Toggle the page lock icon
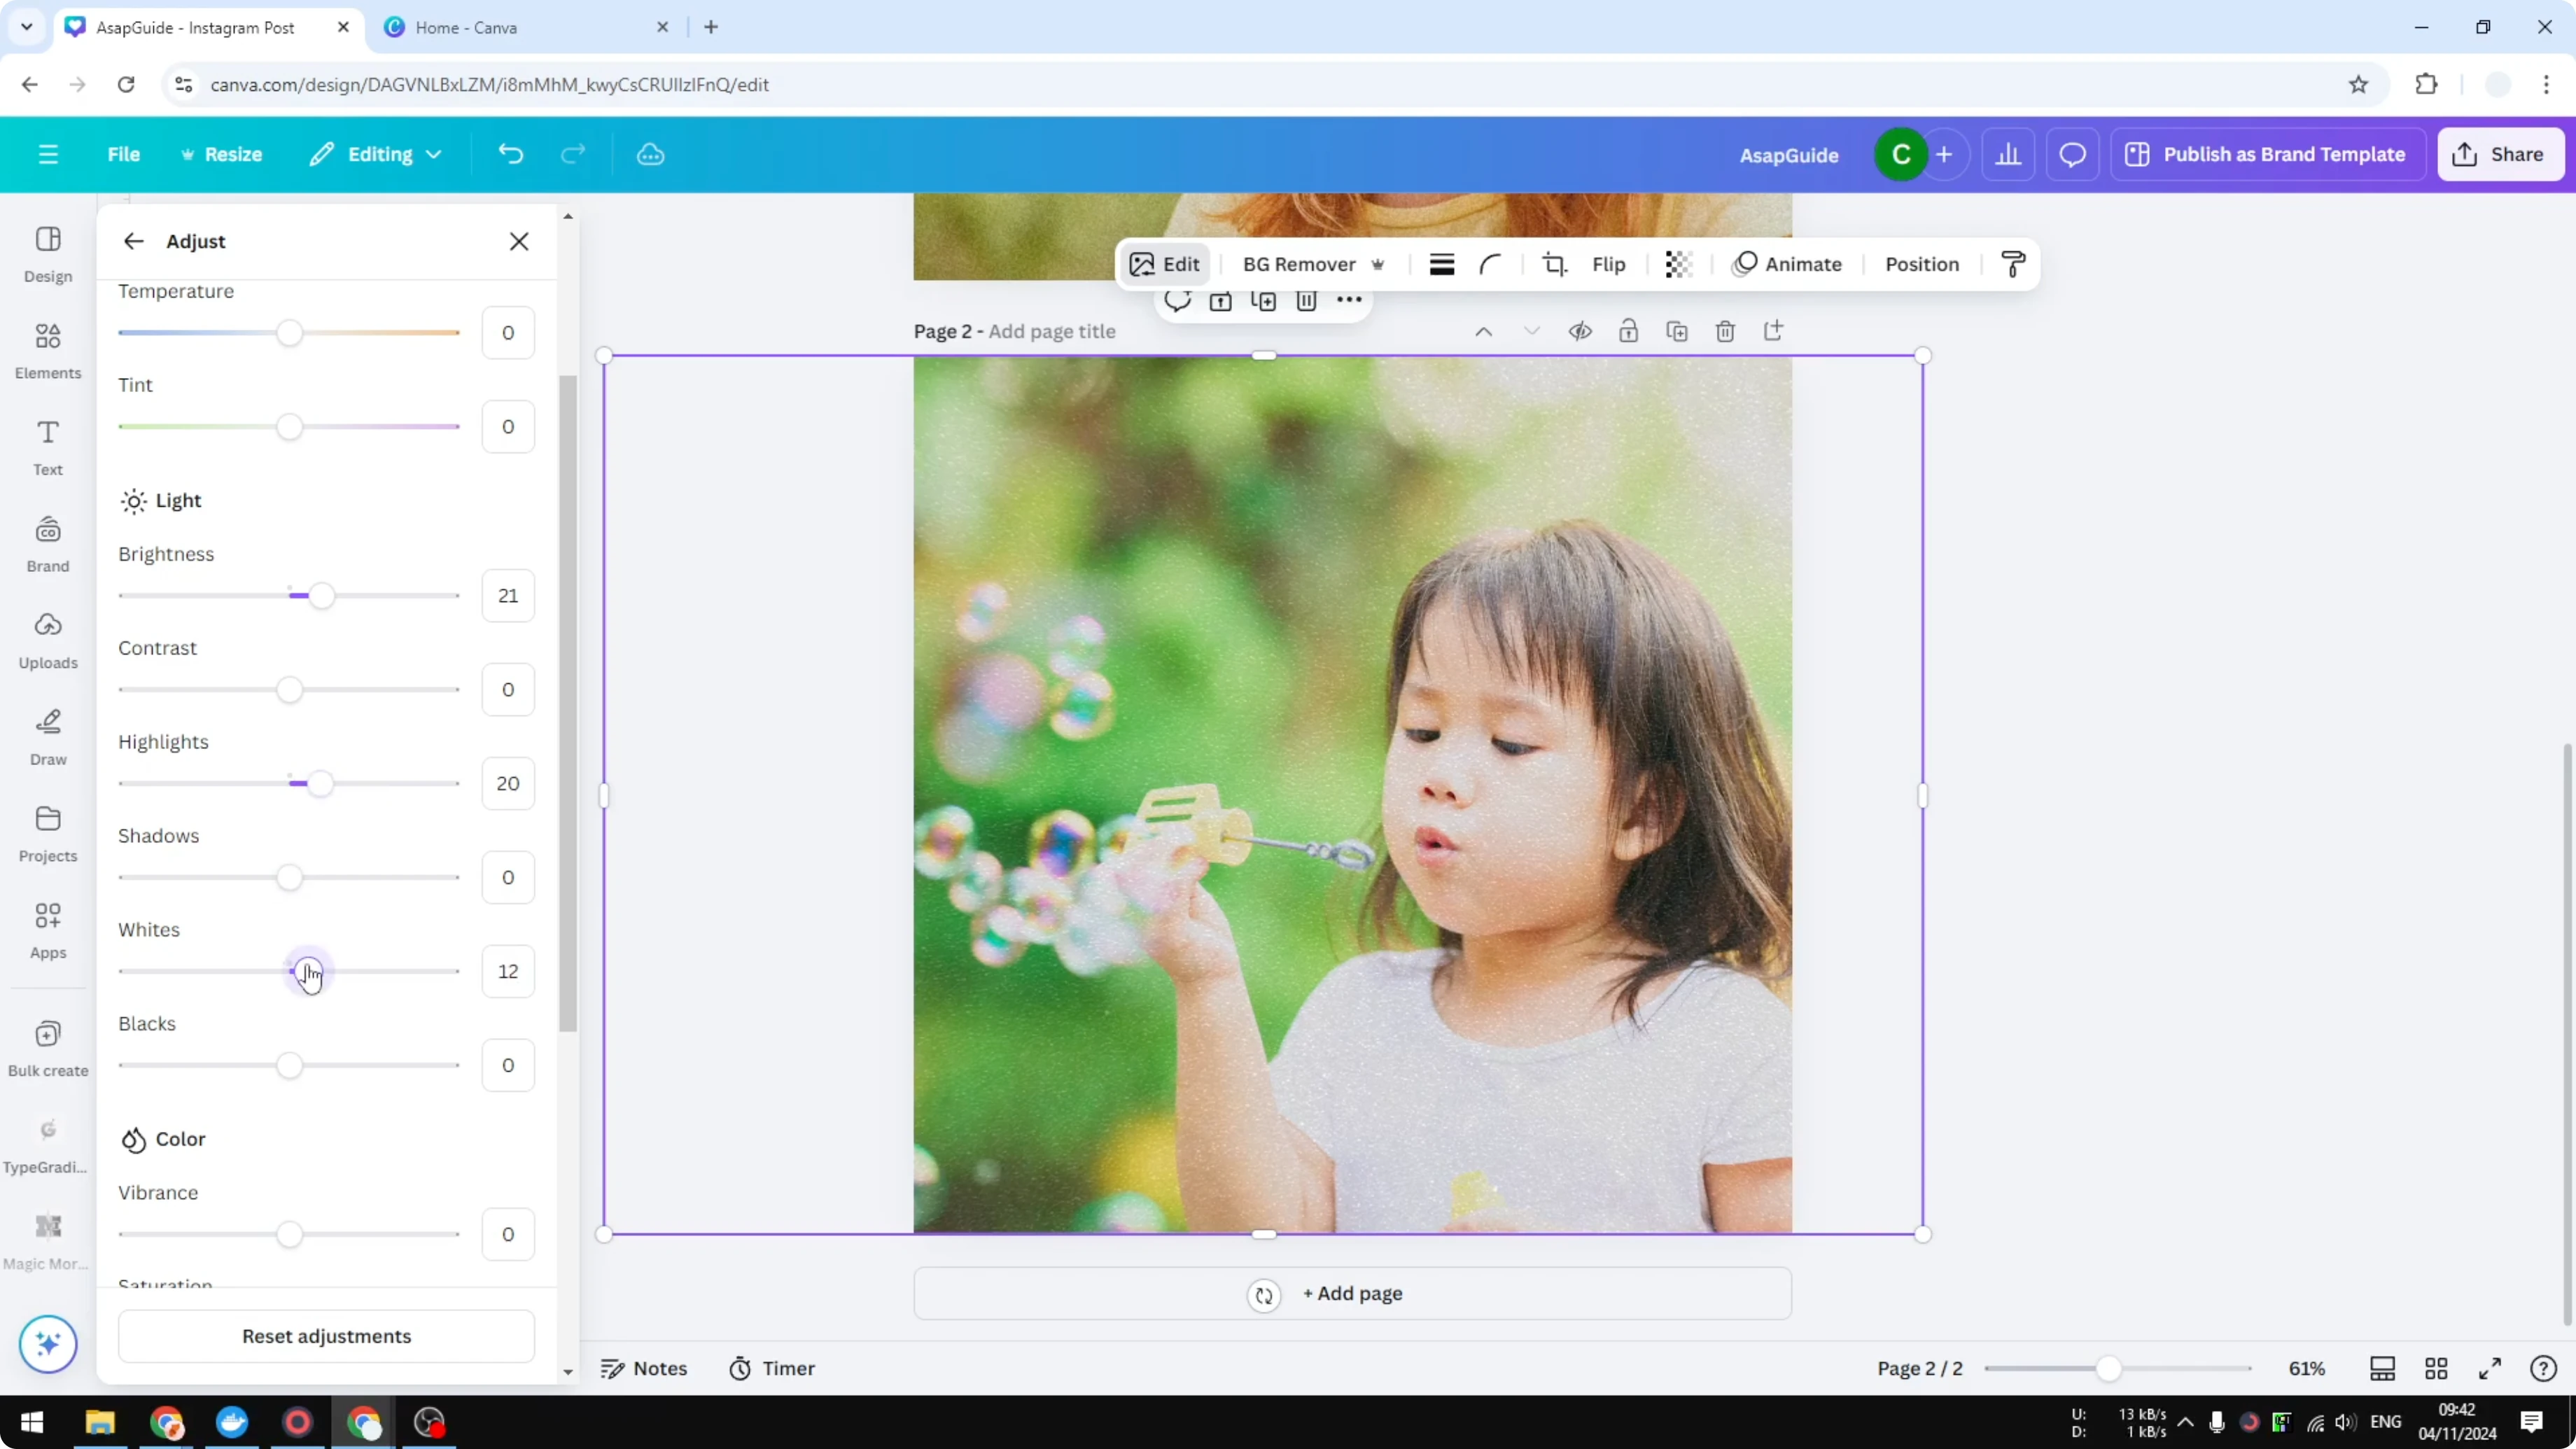Viewport: 2576px width, 1449px height. [1628, 330]
